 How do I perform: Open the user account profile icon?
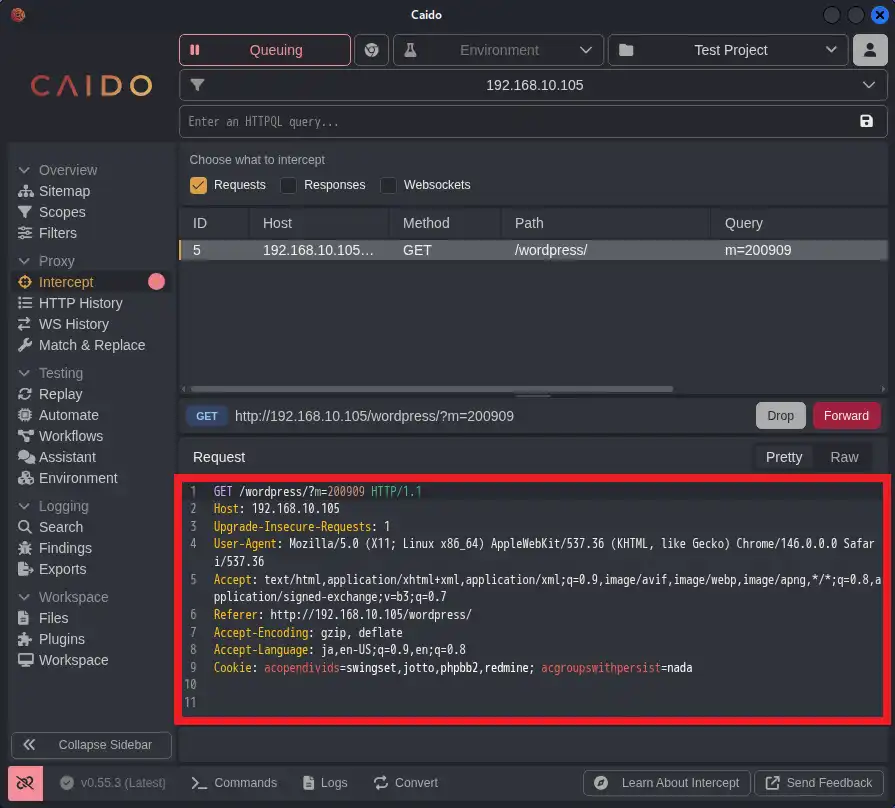tap(869, 50)
